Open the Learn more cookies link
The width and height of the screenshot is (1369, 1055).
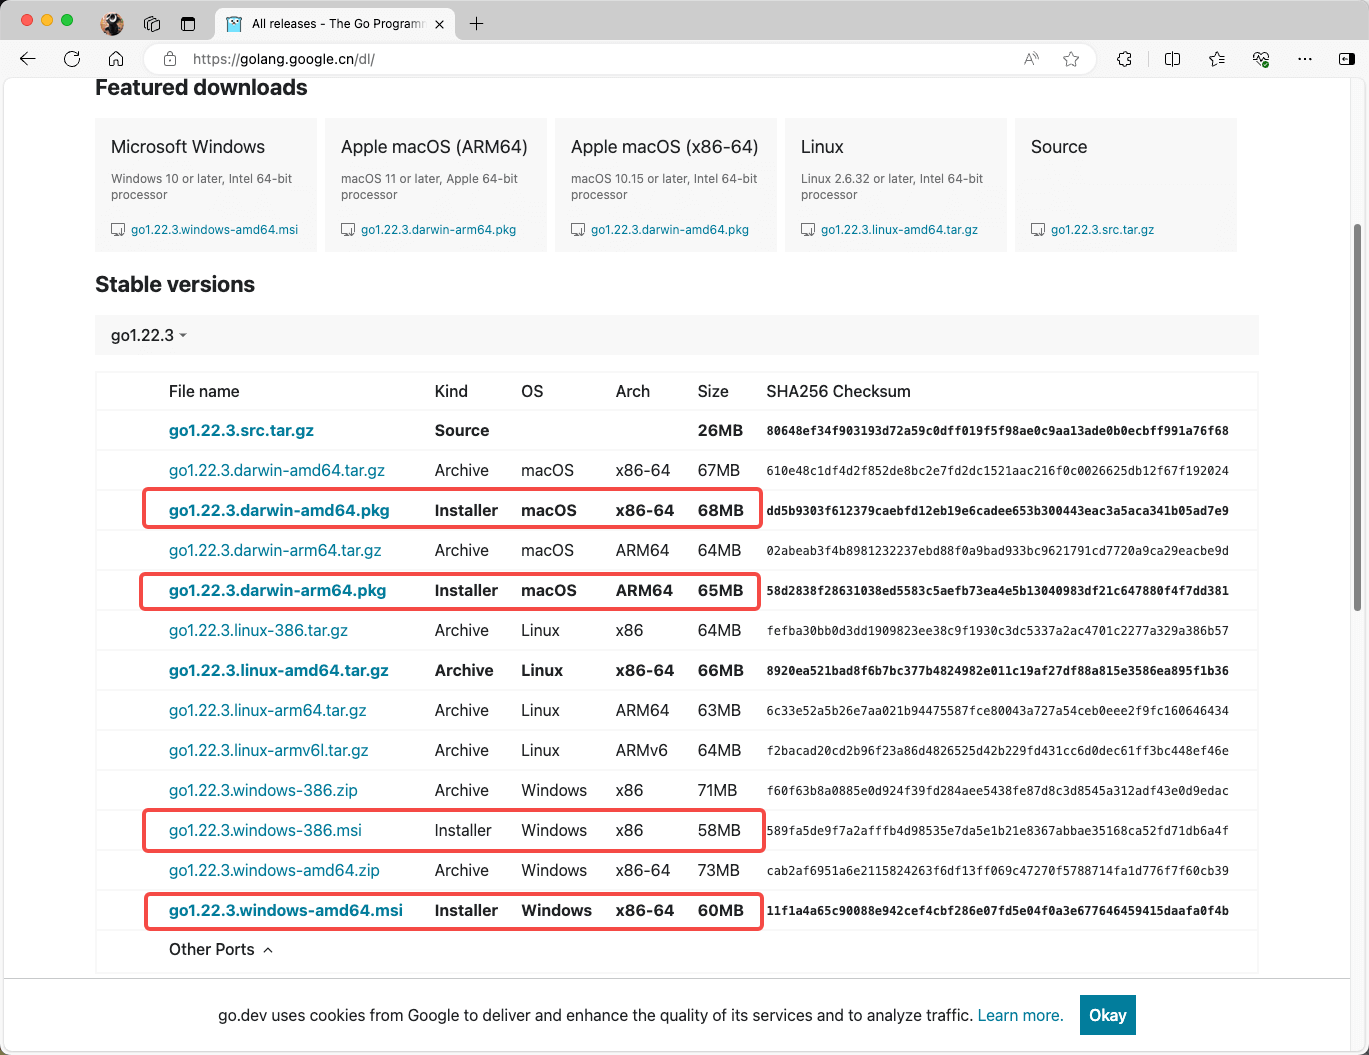pyautogui.click(x=1020, y=1015)
